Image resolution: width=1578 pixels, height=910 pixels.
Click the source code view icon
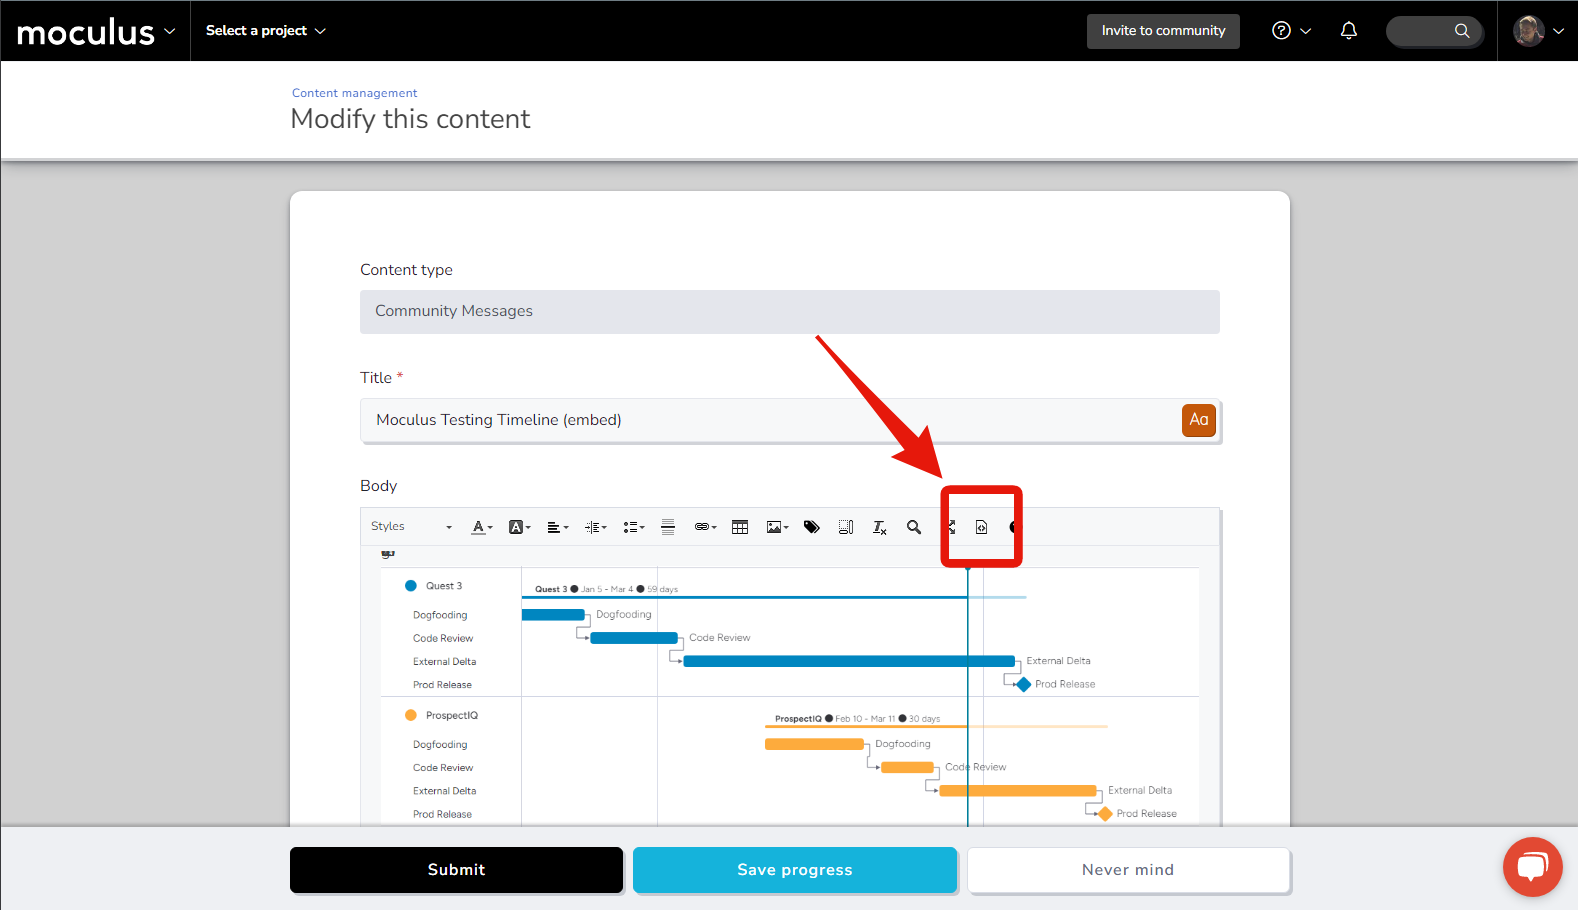pos(982,527)
